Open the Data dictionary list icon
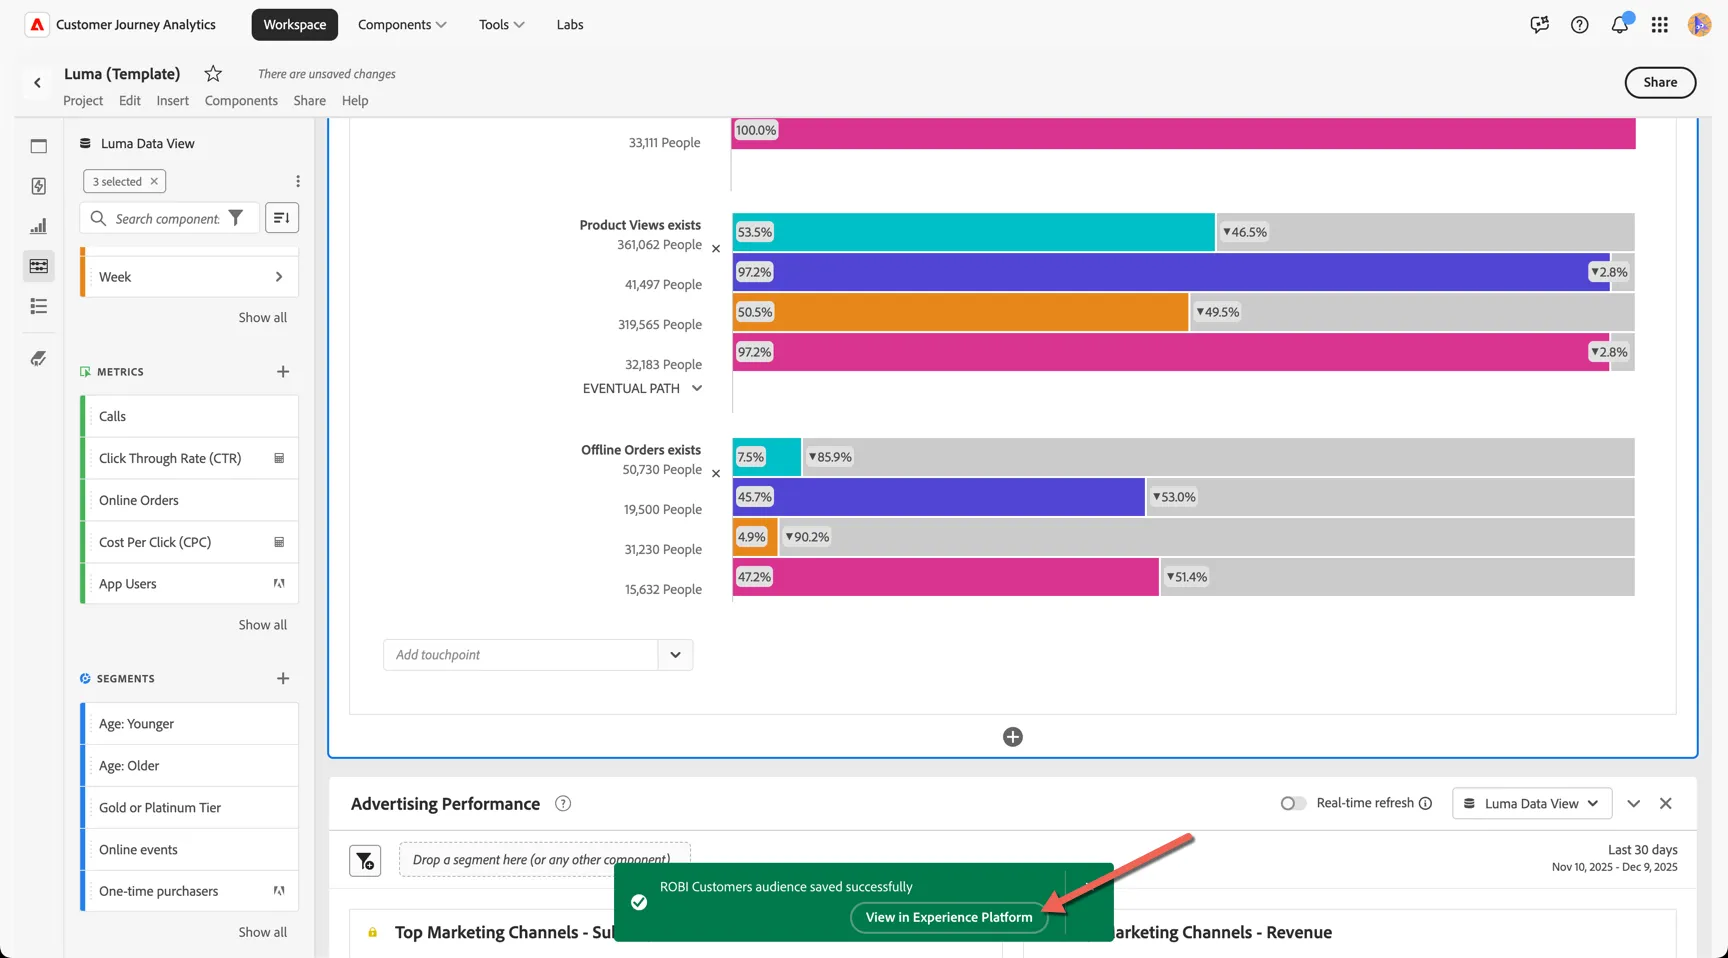The width and height of the screenshot is (1728, 958). 39,306
